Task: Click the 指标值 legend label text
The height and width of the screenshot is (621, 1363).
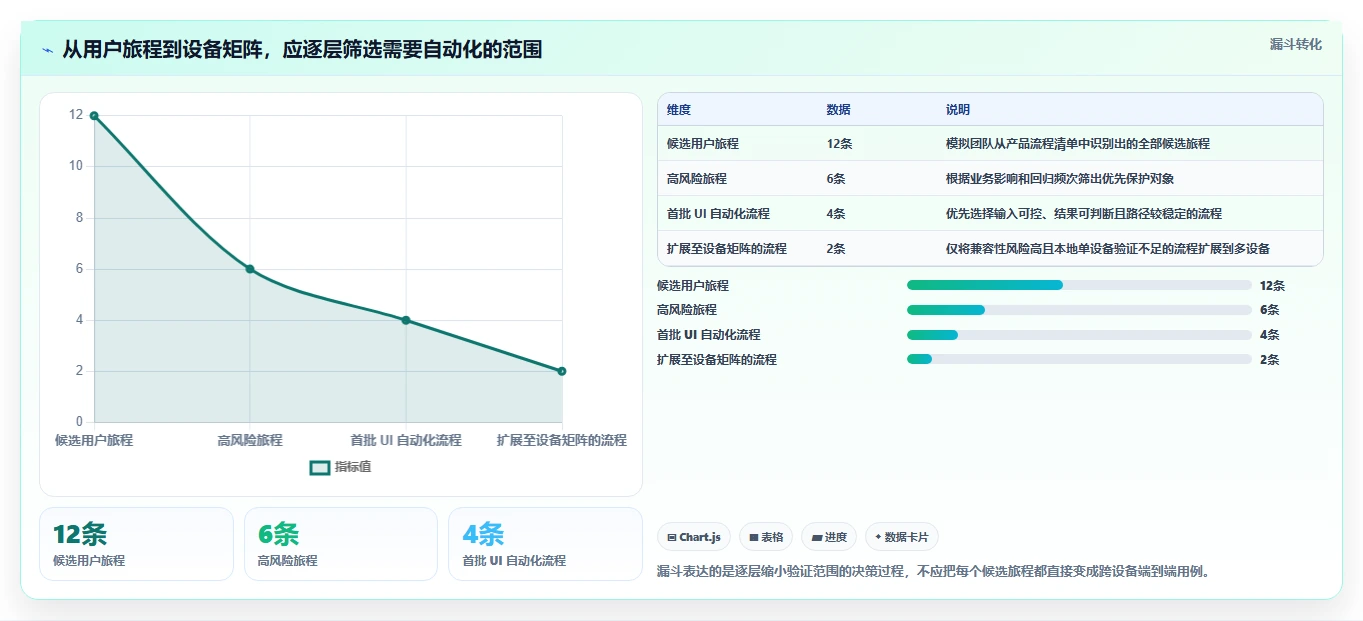Action: coord(353,467)
